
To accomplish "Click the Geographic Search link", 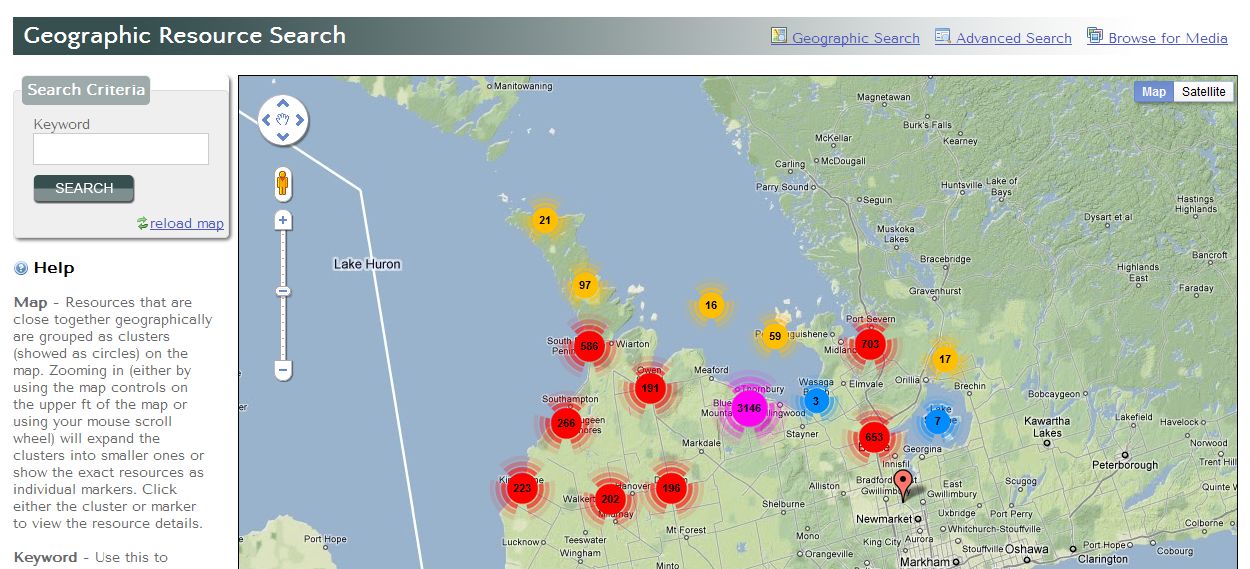I will (856, 38).
